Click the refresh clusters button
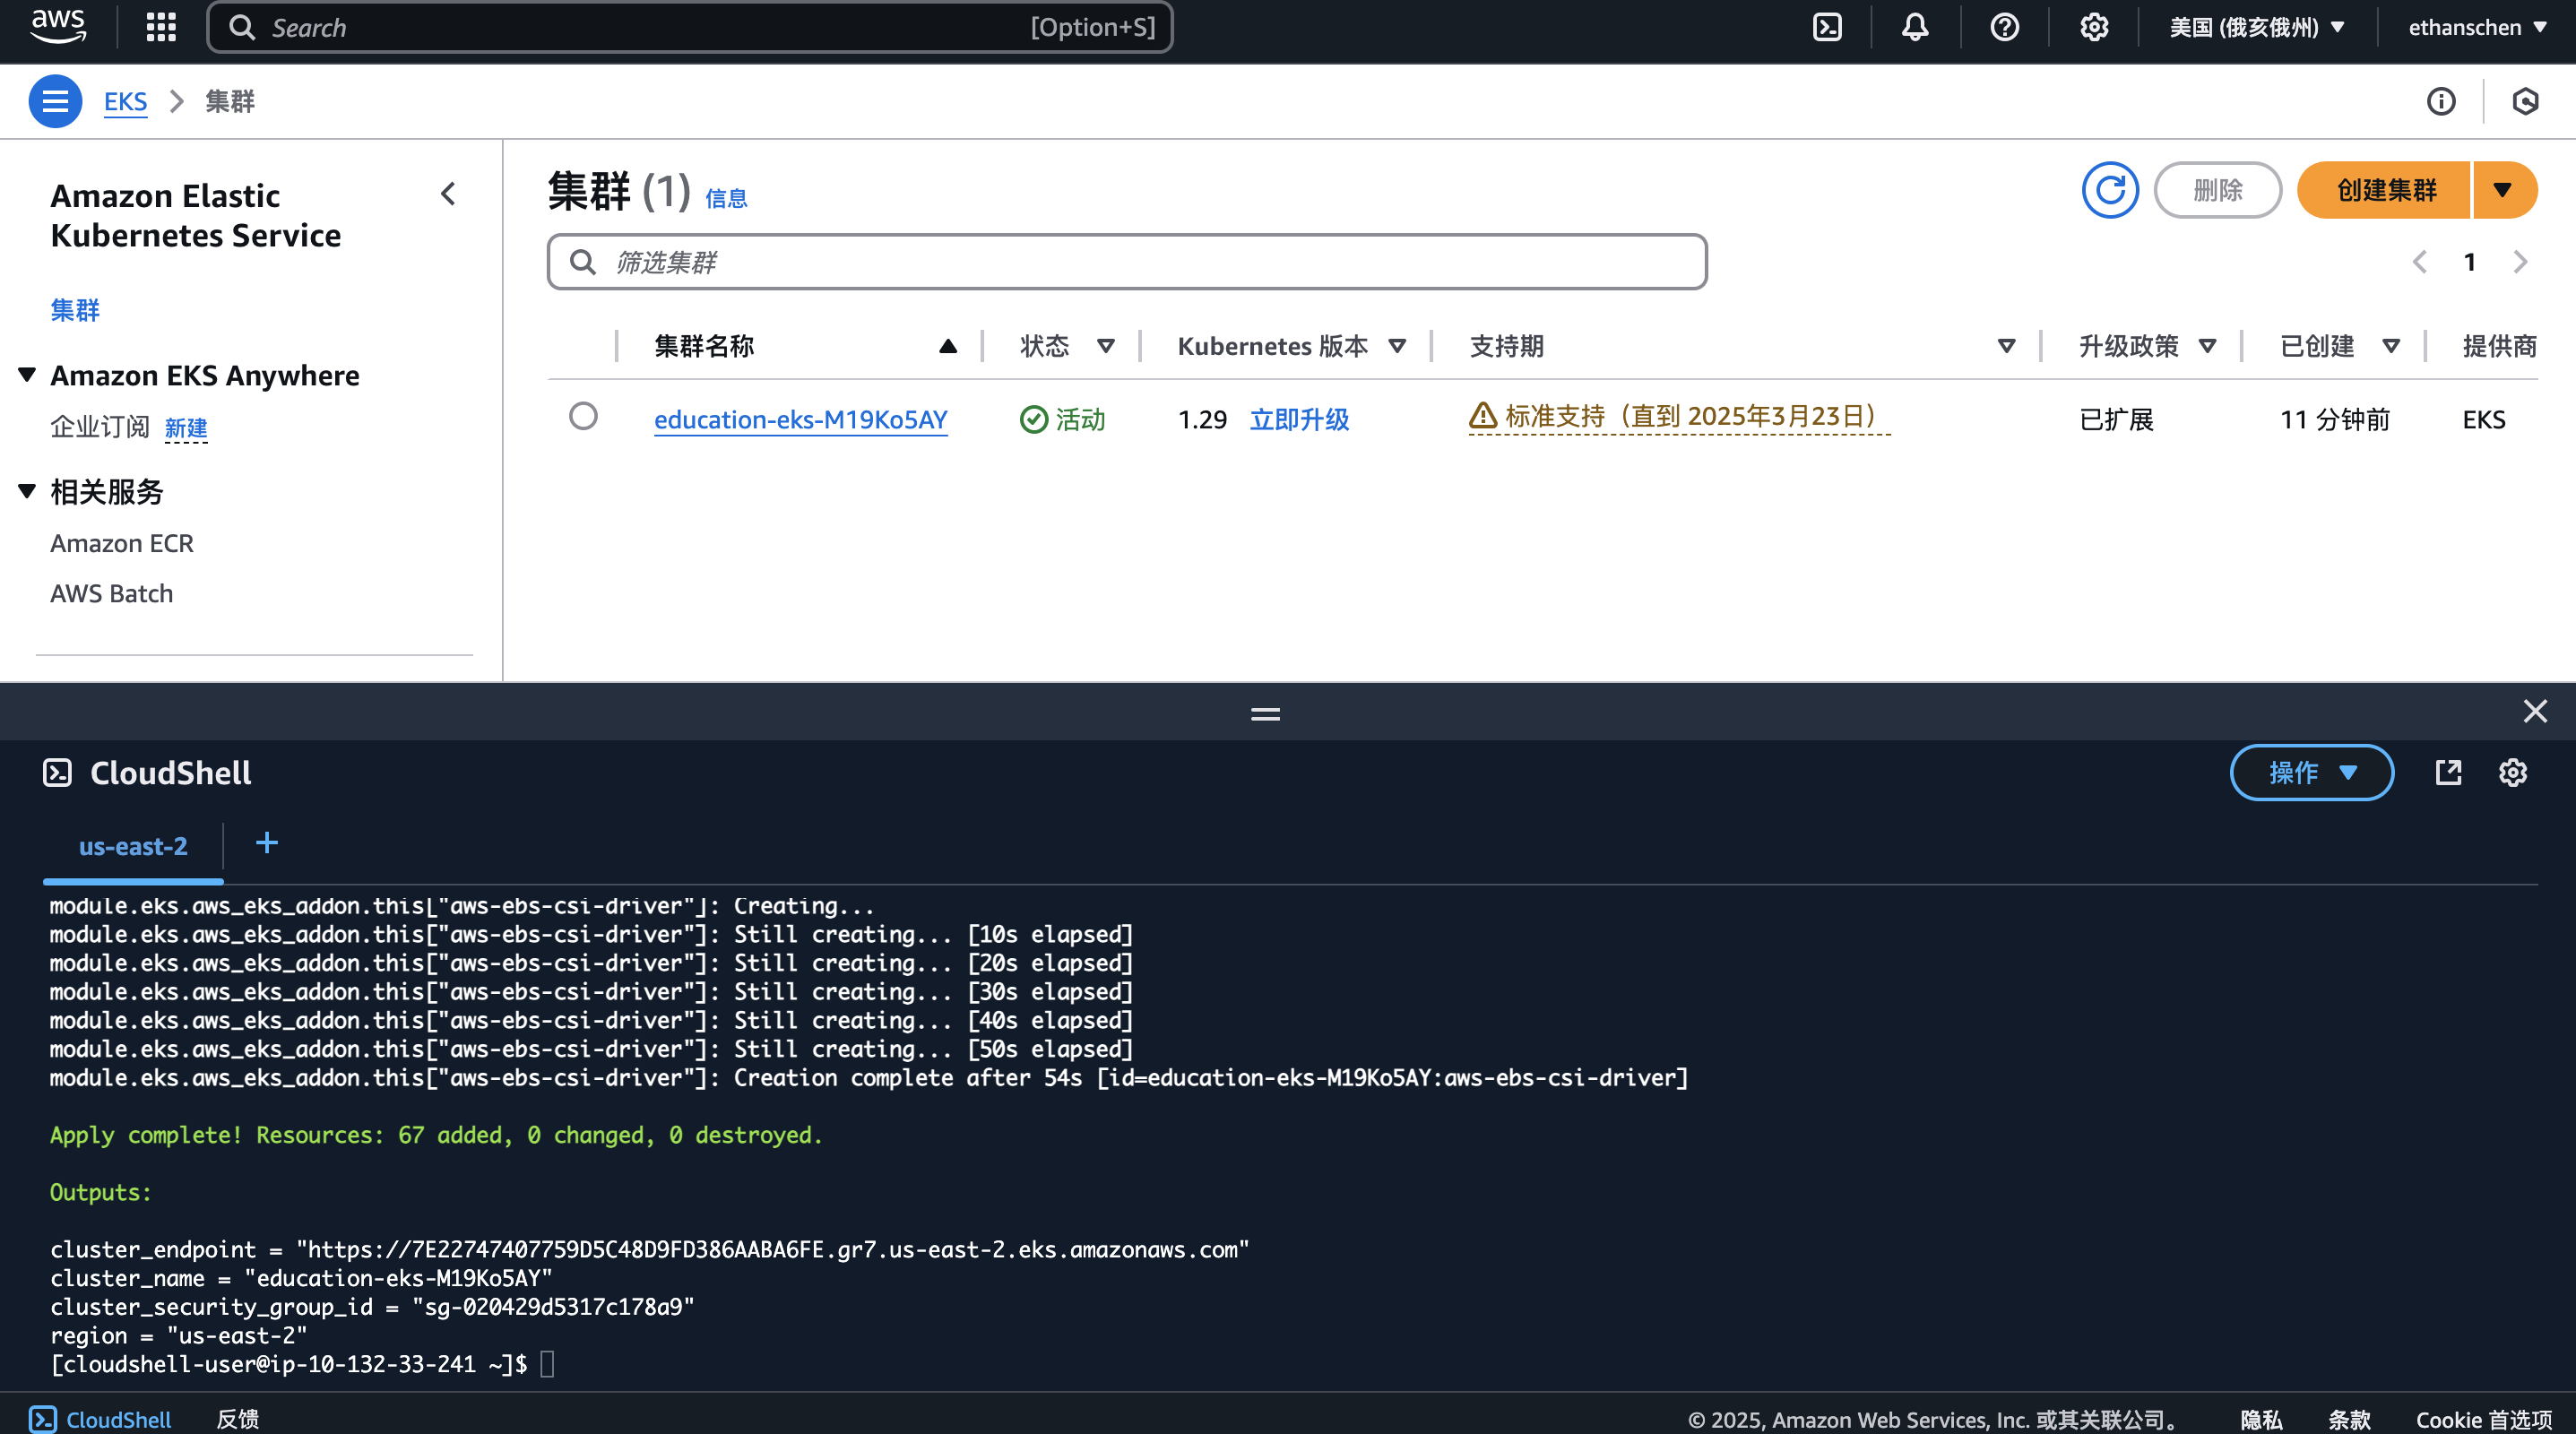The image size is (2576, 1434). tap(2110, 190)
